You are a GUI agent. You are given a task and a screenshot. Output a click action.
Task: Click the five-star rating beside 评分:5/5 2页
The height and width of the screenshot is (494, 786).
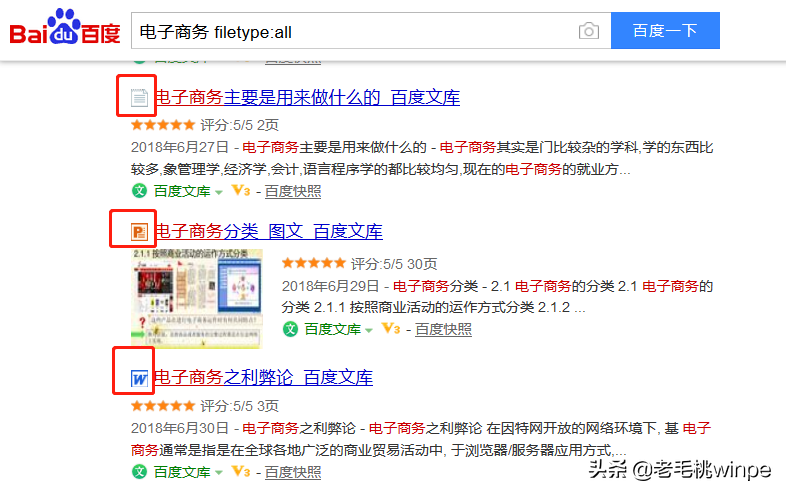point(162,124)
